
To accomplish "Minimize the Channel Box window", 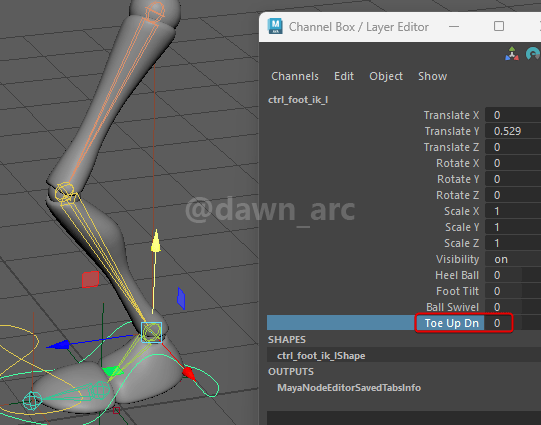I will pyautogui.click(x=454, y=26).
